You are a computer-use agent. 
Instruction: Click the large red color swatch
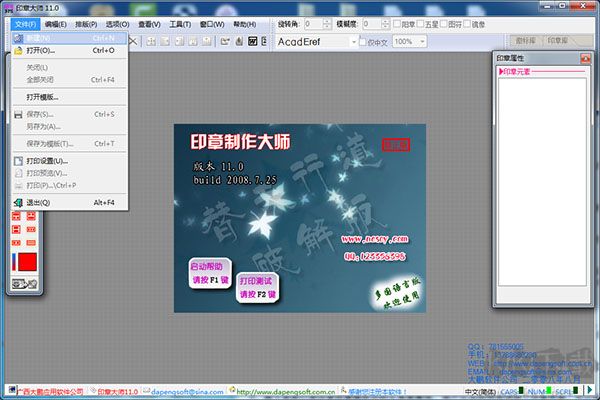(26, 263)
